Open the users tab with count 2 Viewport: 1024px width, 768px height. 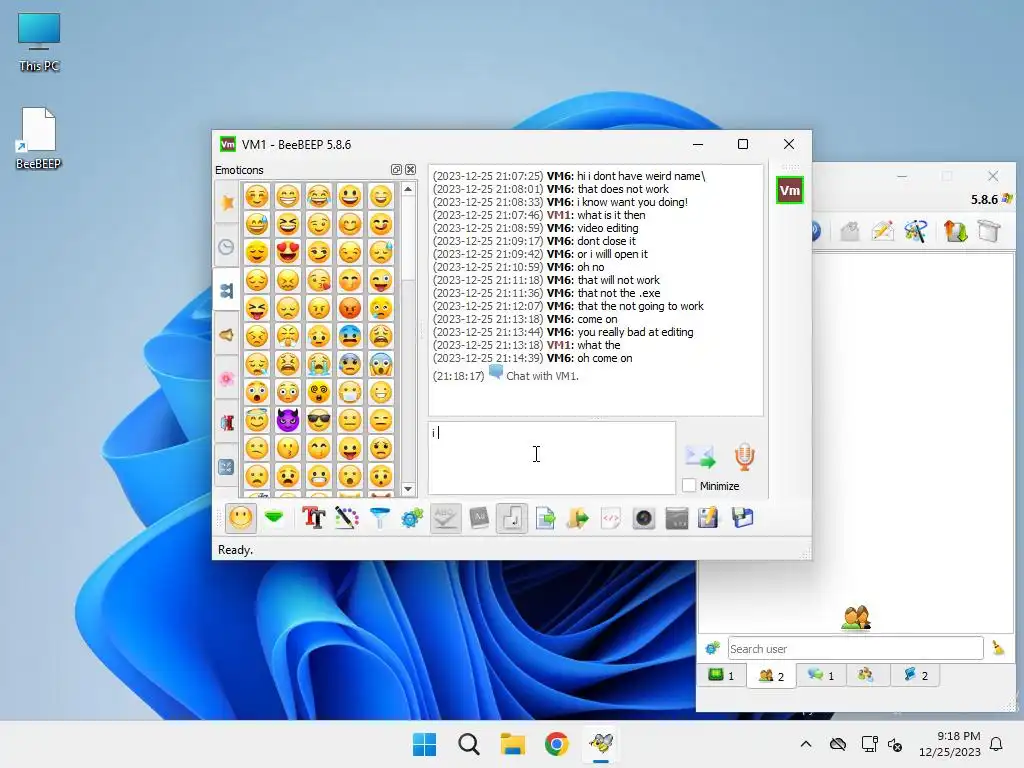click(771, 676)
